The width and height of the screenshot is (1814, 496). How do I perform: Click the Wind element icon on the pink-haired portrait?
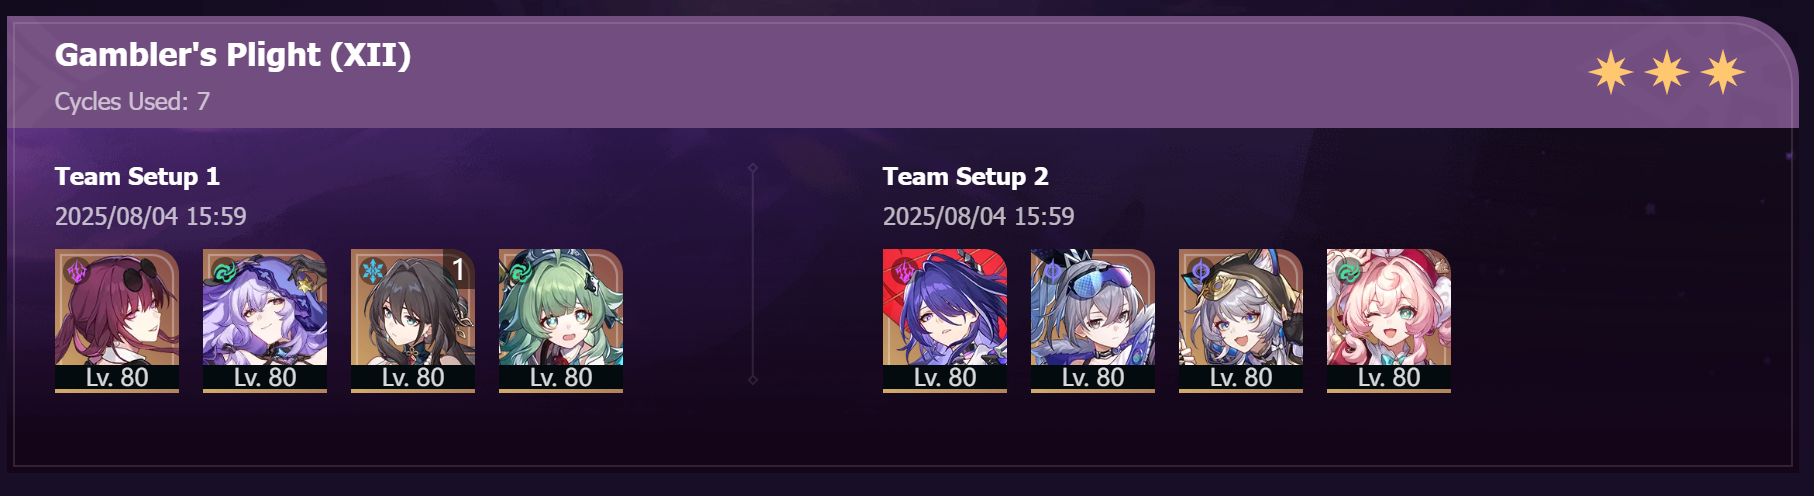[x=1349, y=270]
